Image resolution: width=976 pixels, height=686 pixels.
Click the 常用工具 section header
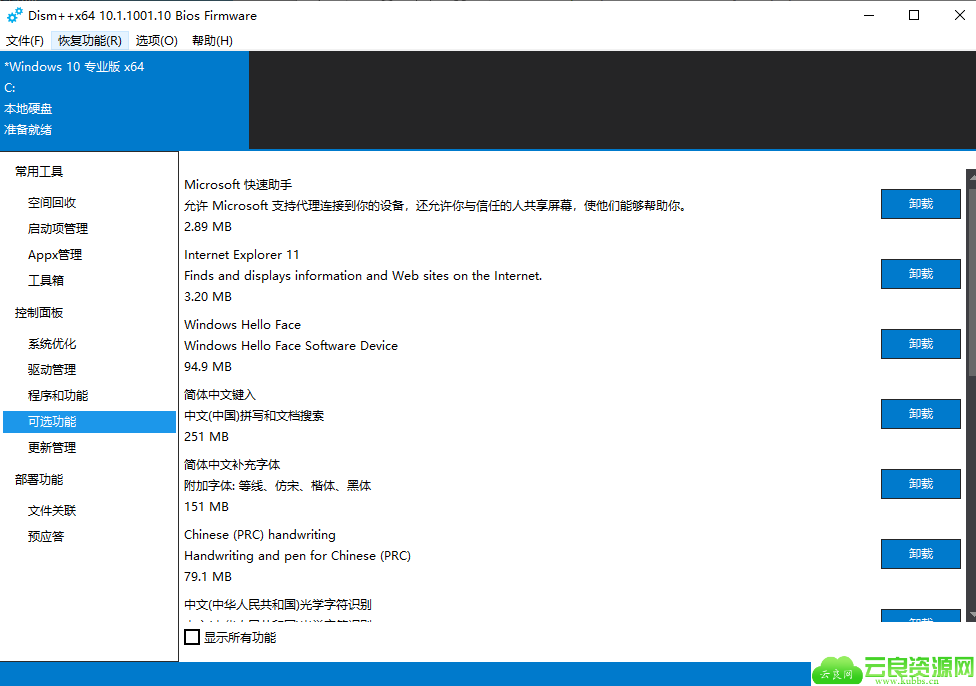[39, 171]
